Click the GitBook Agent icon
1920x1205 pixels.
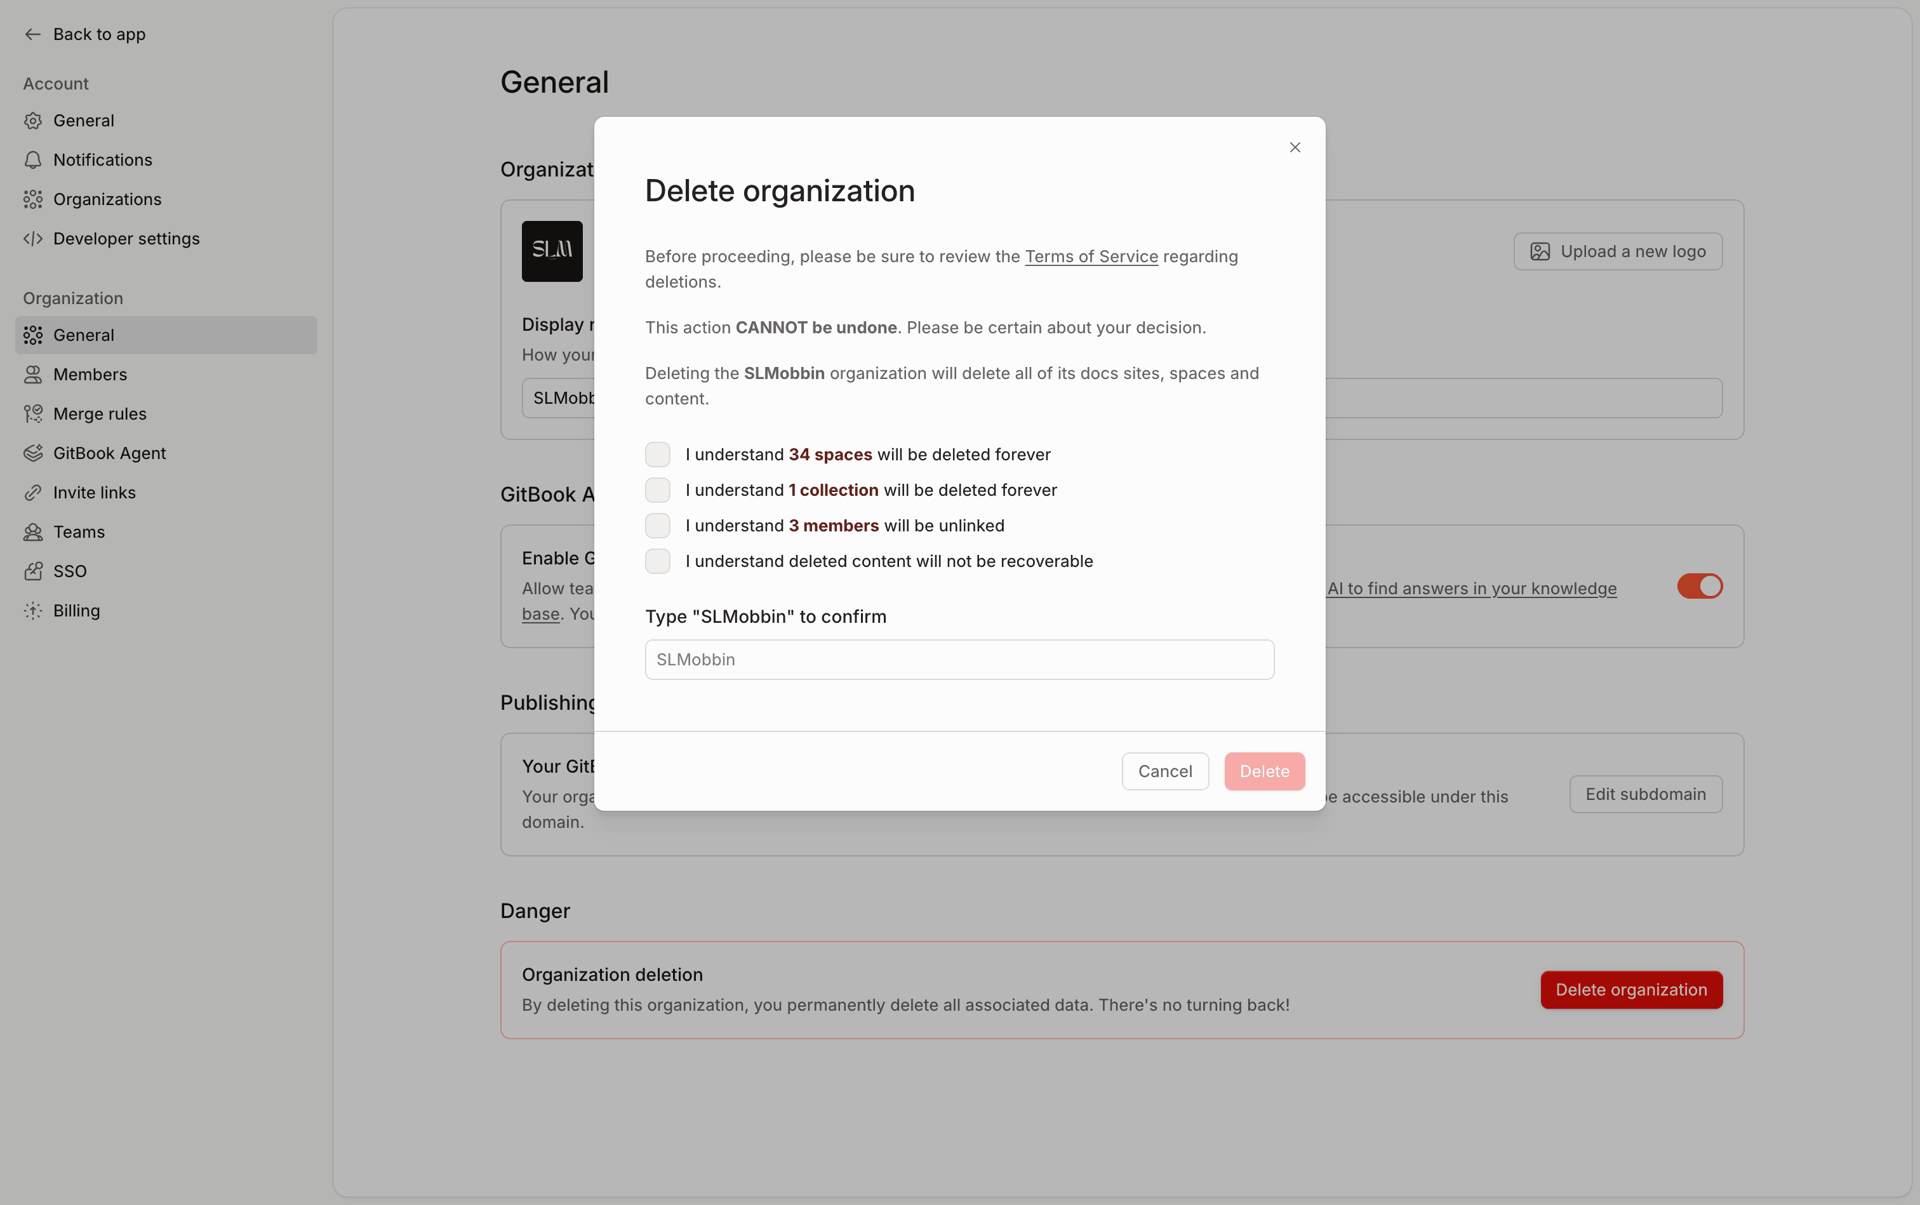(x=33, y=453)
